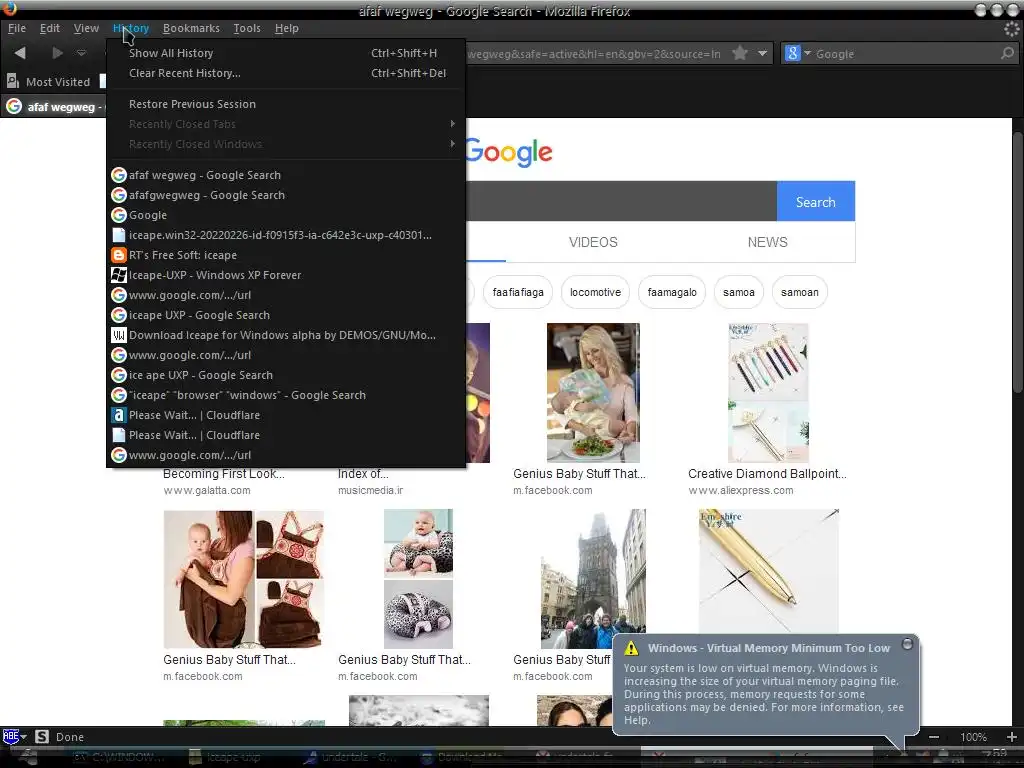Click the Google favicon on the afaf wegweg tab
Image resolution: width=1024 pixels, height=768 pixels.
[x=14, y=106]
